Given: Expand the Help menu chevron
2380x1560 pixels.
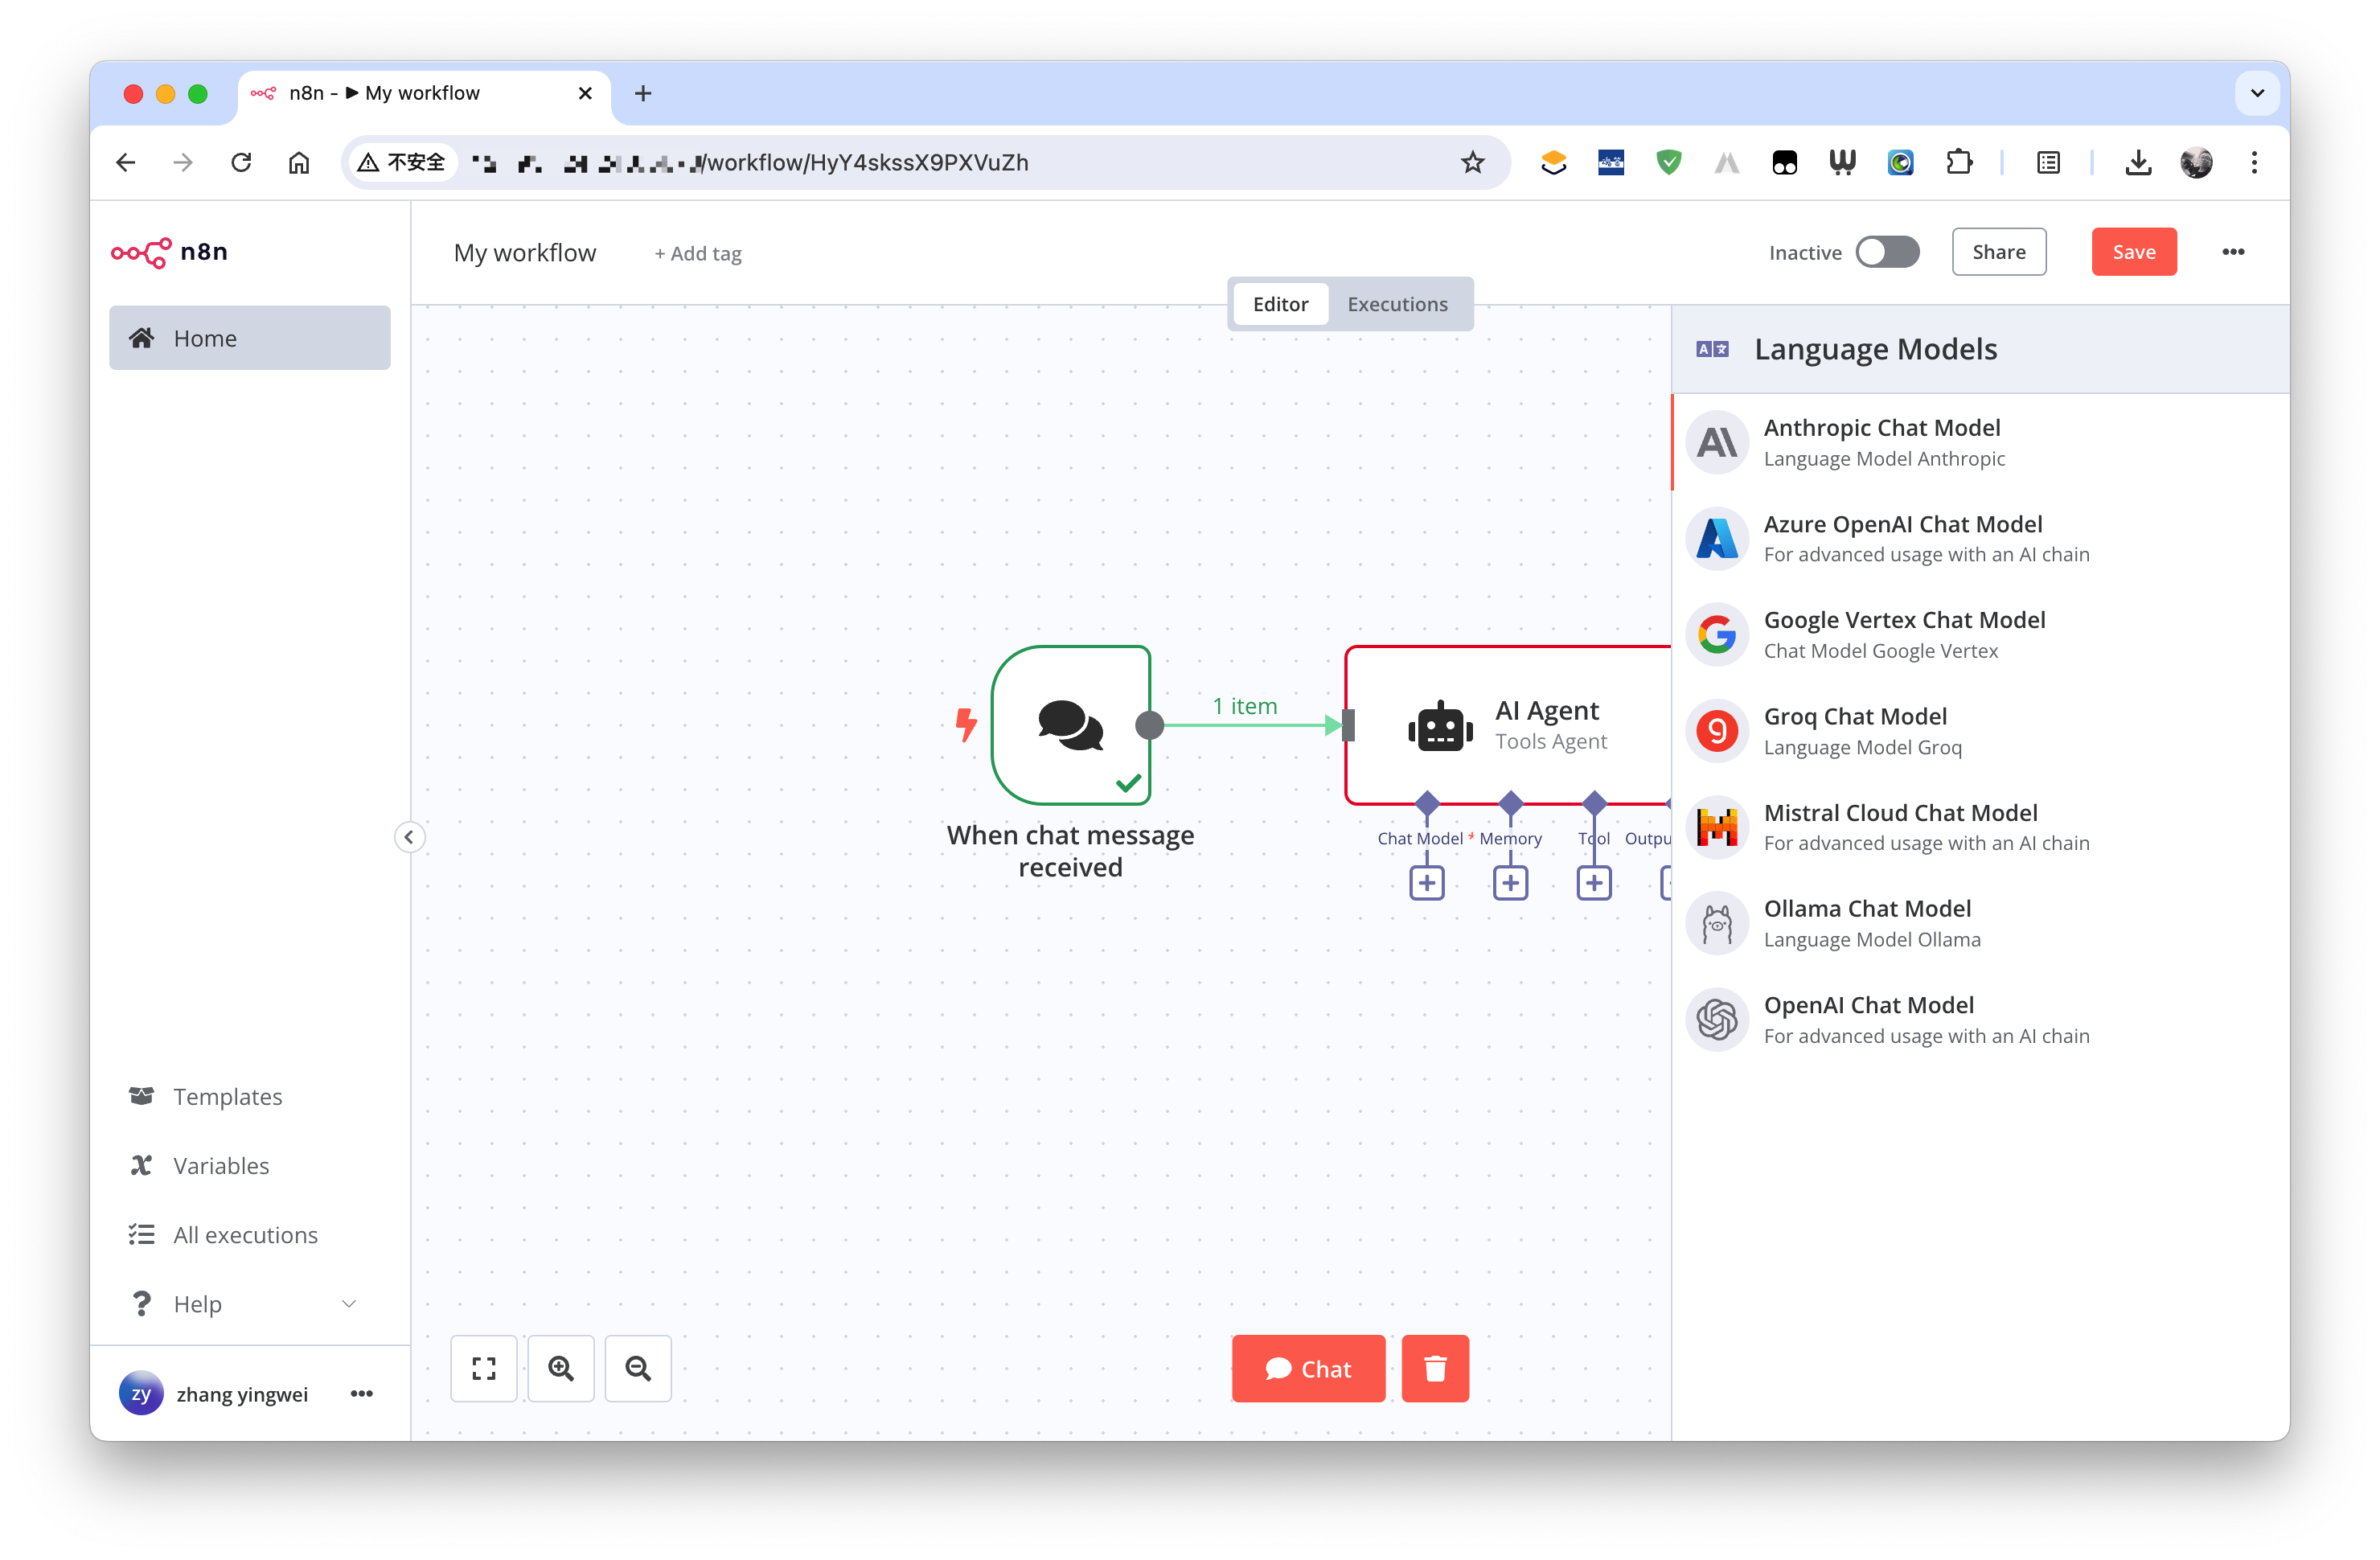Looking at the screenshot, I should point(349,1303).
